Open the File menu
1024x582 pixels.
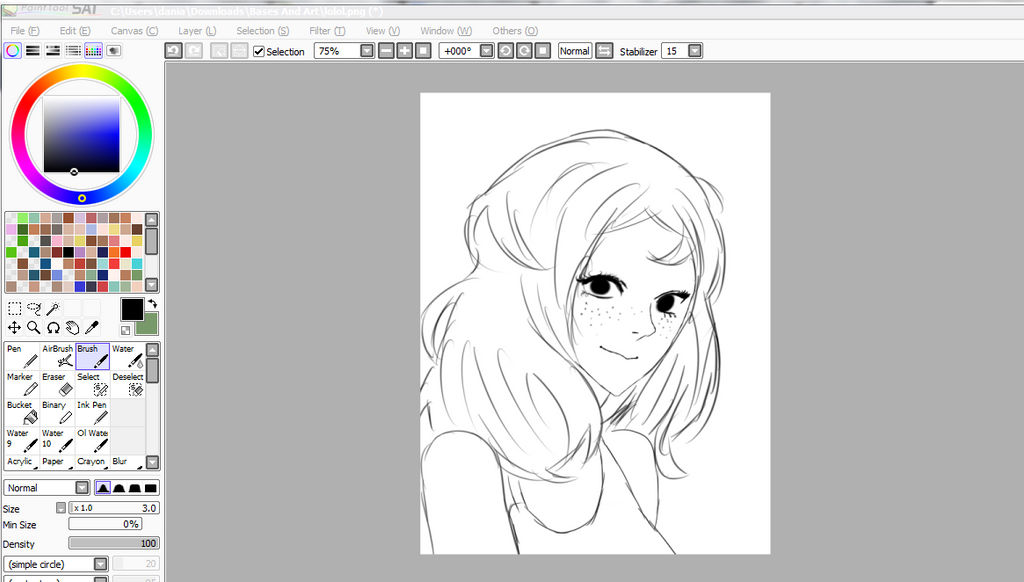[25, 31]
